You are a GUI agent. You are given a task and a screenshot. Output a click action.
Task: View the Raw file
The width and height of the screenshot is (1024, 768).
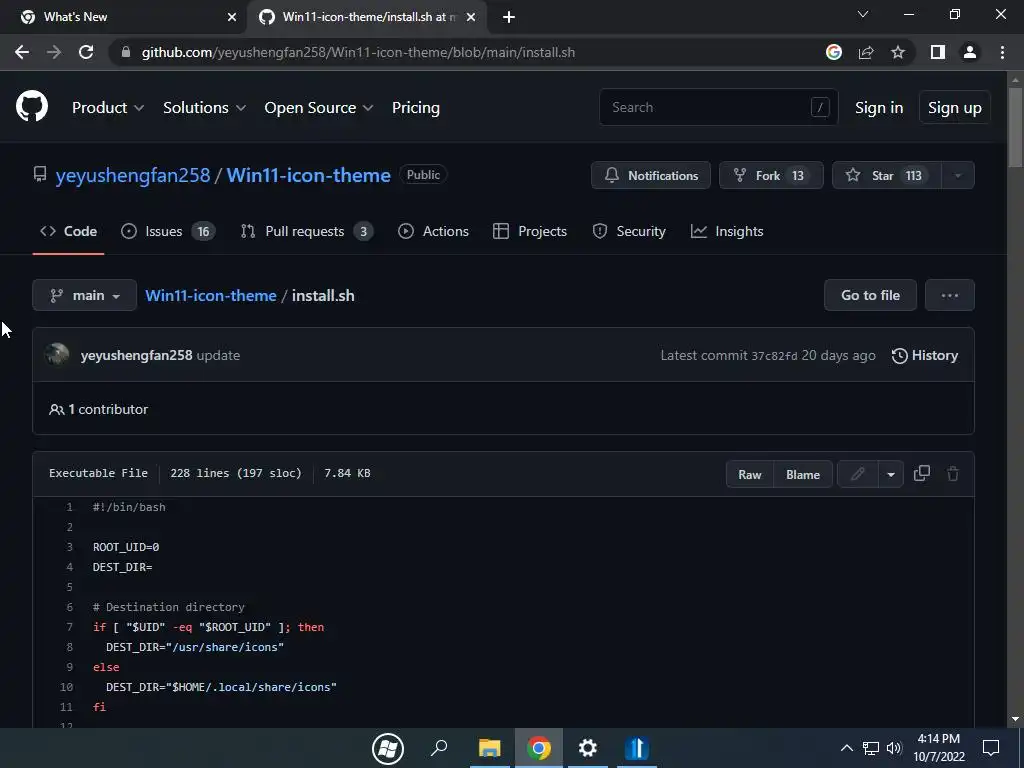pyautogui.click(x=750, y=474)
